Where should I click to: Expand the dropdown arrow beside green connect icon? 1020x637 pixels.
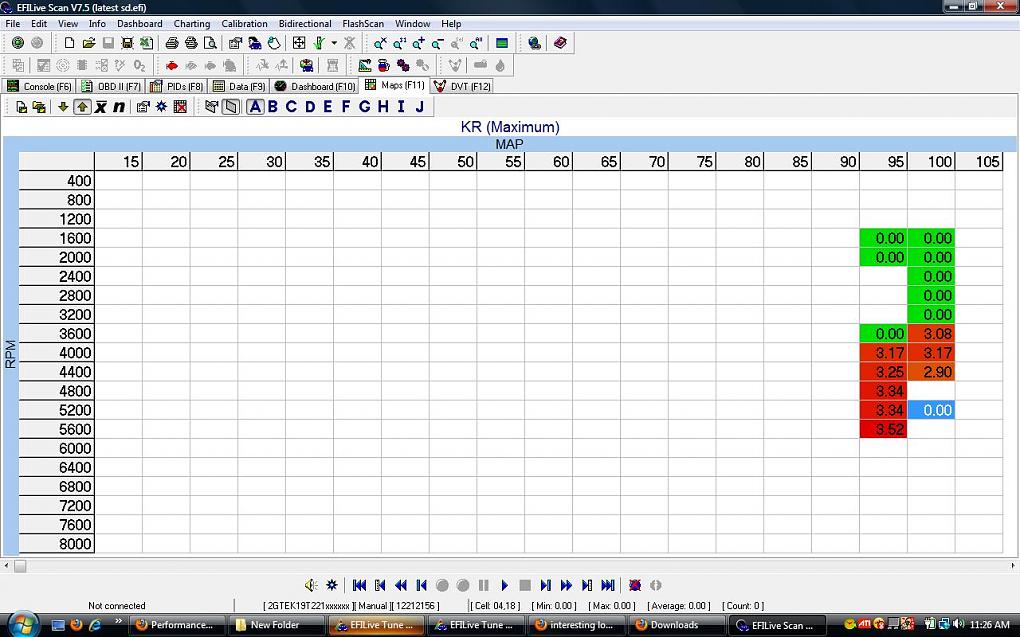[334, 43]
